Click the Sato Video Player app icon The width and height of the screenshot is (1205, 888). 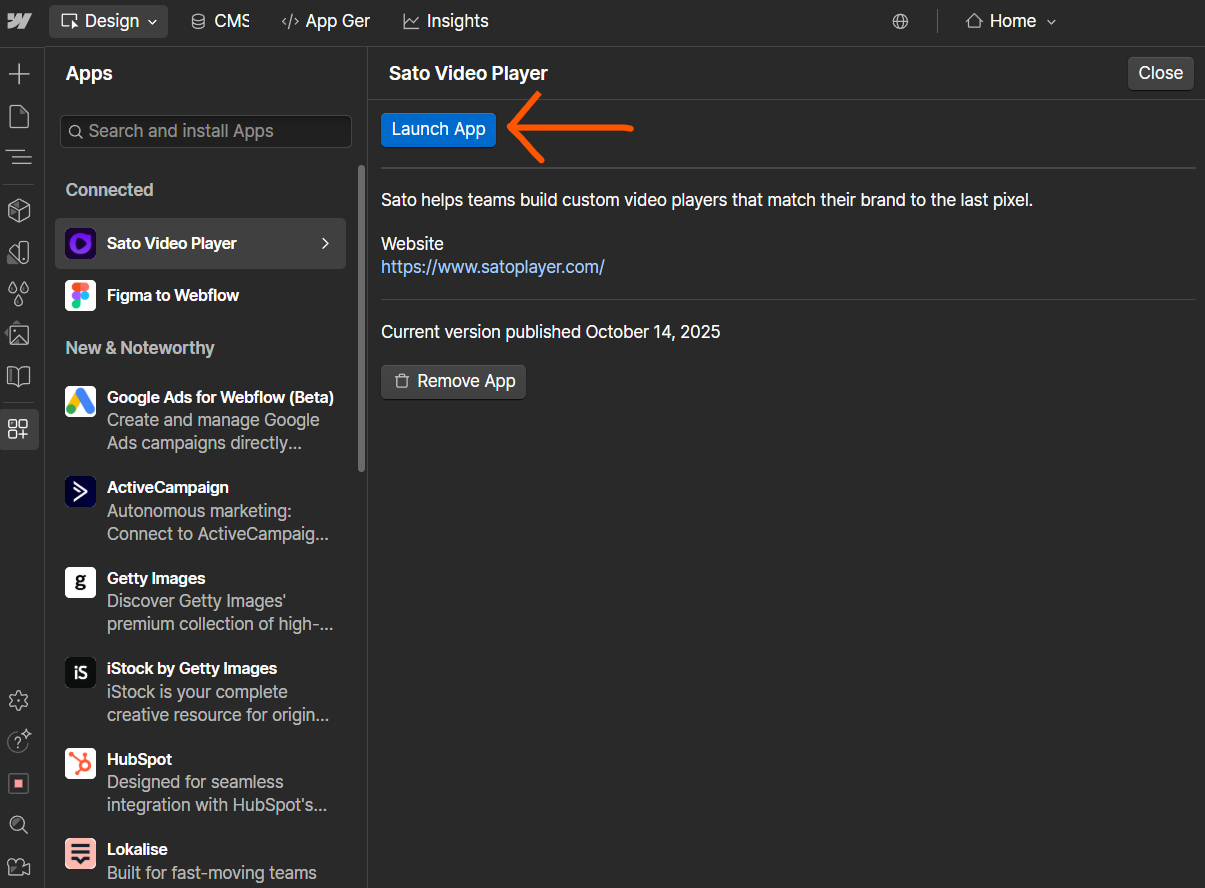(80, 243)
